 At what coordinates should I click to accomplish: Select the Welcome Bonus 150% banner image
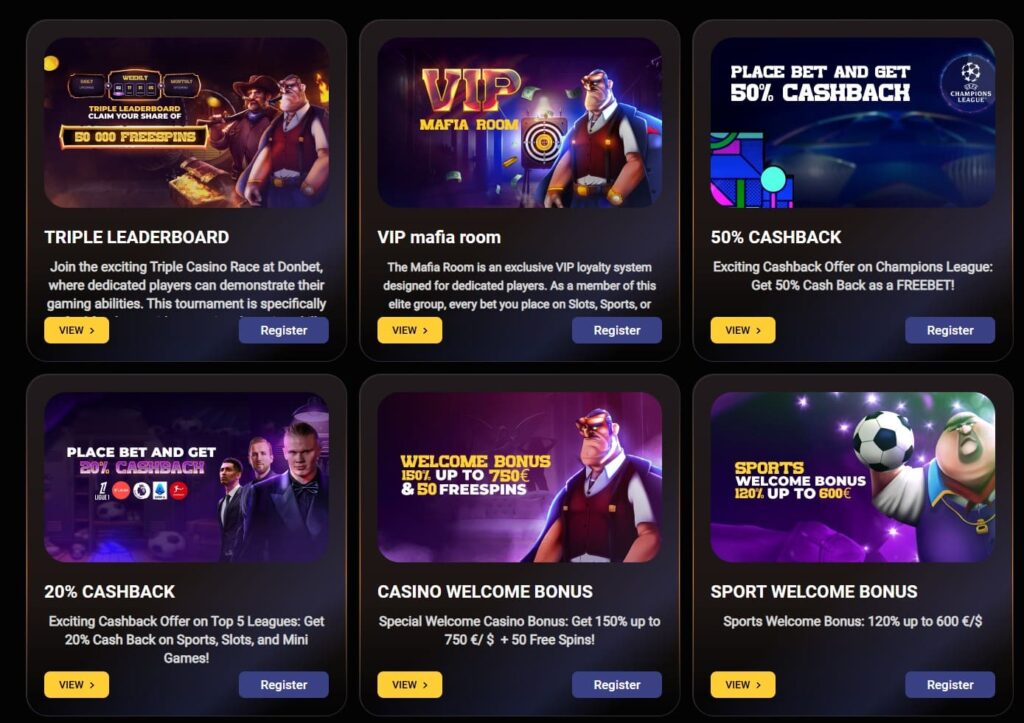[519, 477]
